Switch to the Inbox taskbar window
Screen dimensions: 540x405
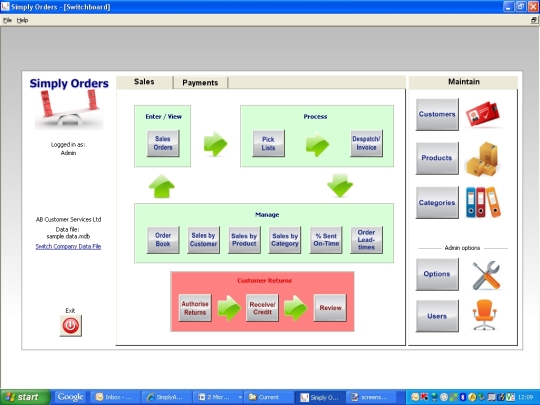115,397
